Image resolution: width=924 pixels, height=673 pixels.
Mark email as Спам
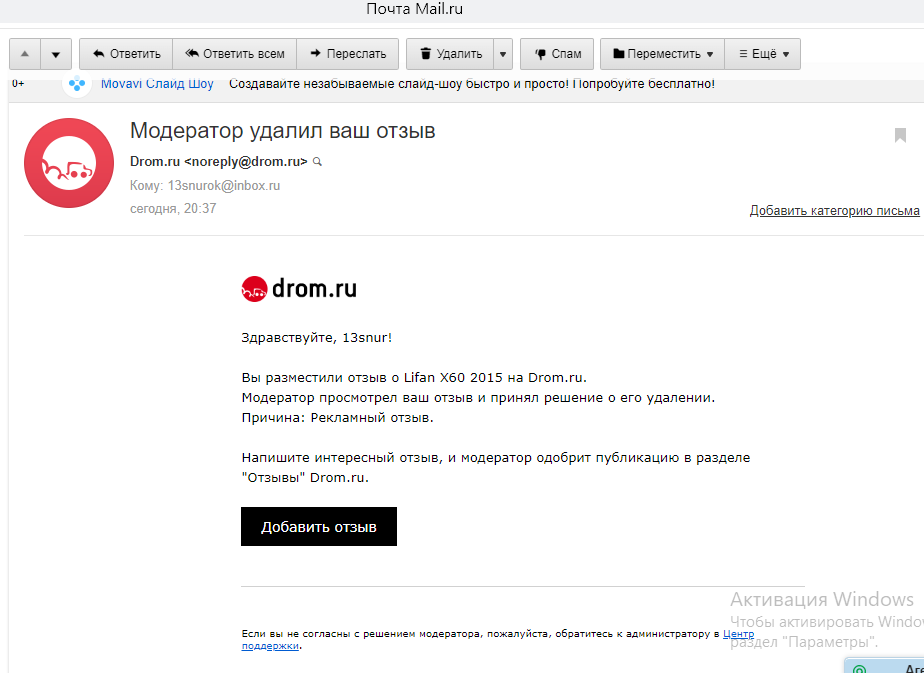click(x=557, y=54)
